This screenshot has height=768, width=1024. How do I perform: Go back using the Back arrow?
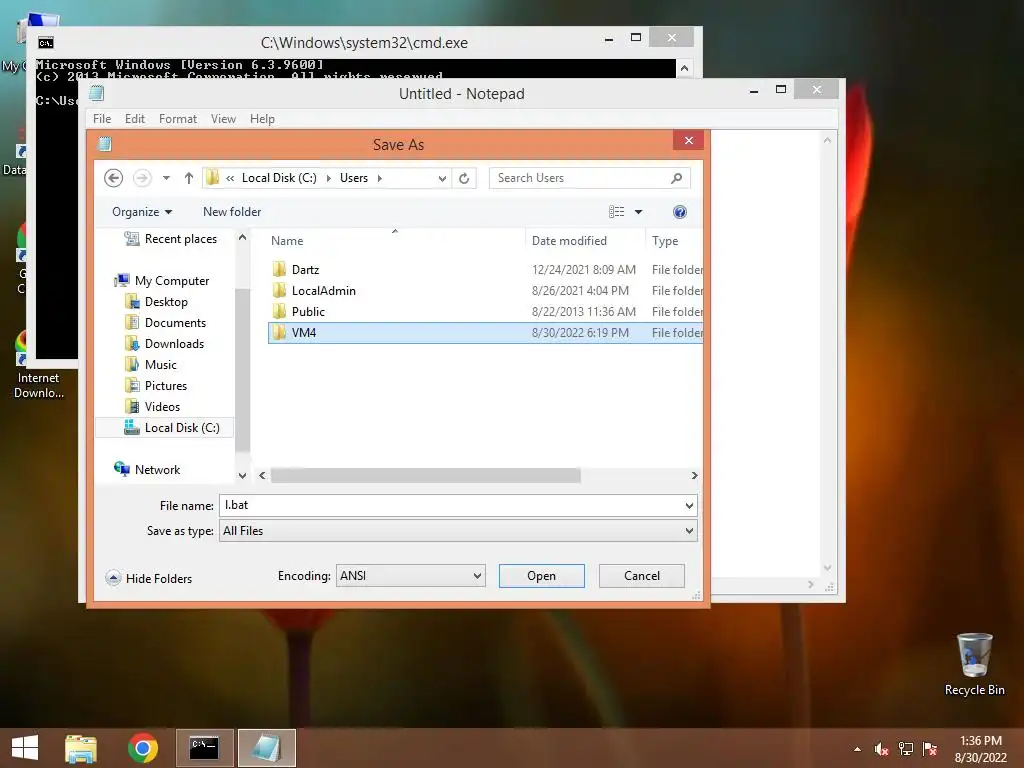(x=114, y=178)
